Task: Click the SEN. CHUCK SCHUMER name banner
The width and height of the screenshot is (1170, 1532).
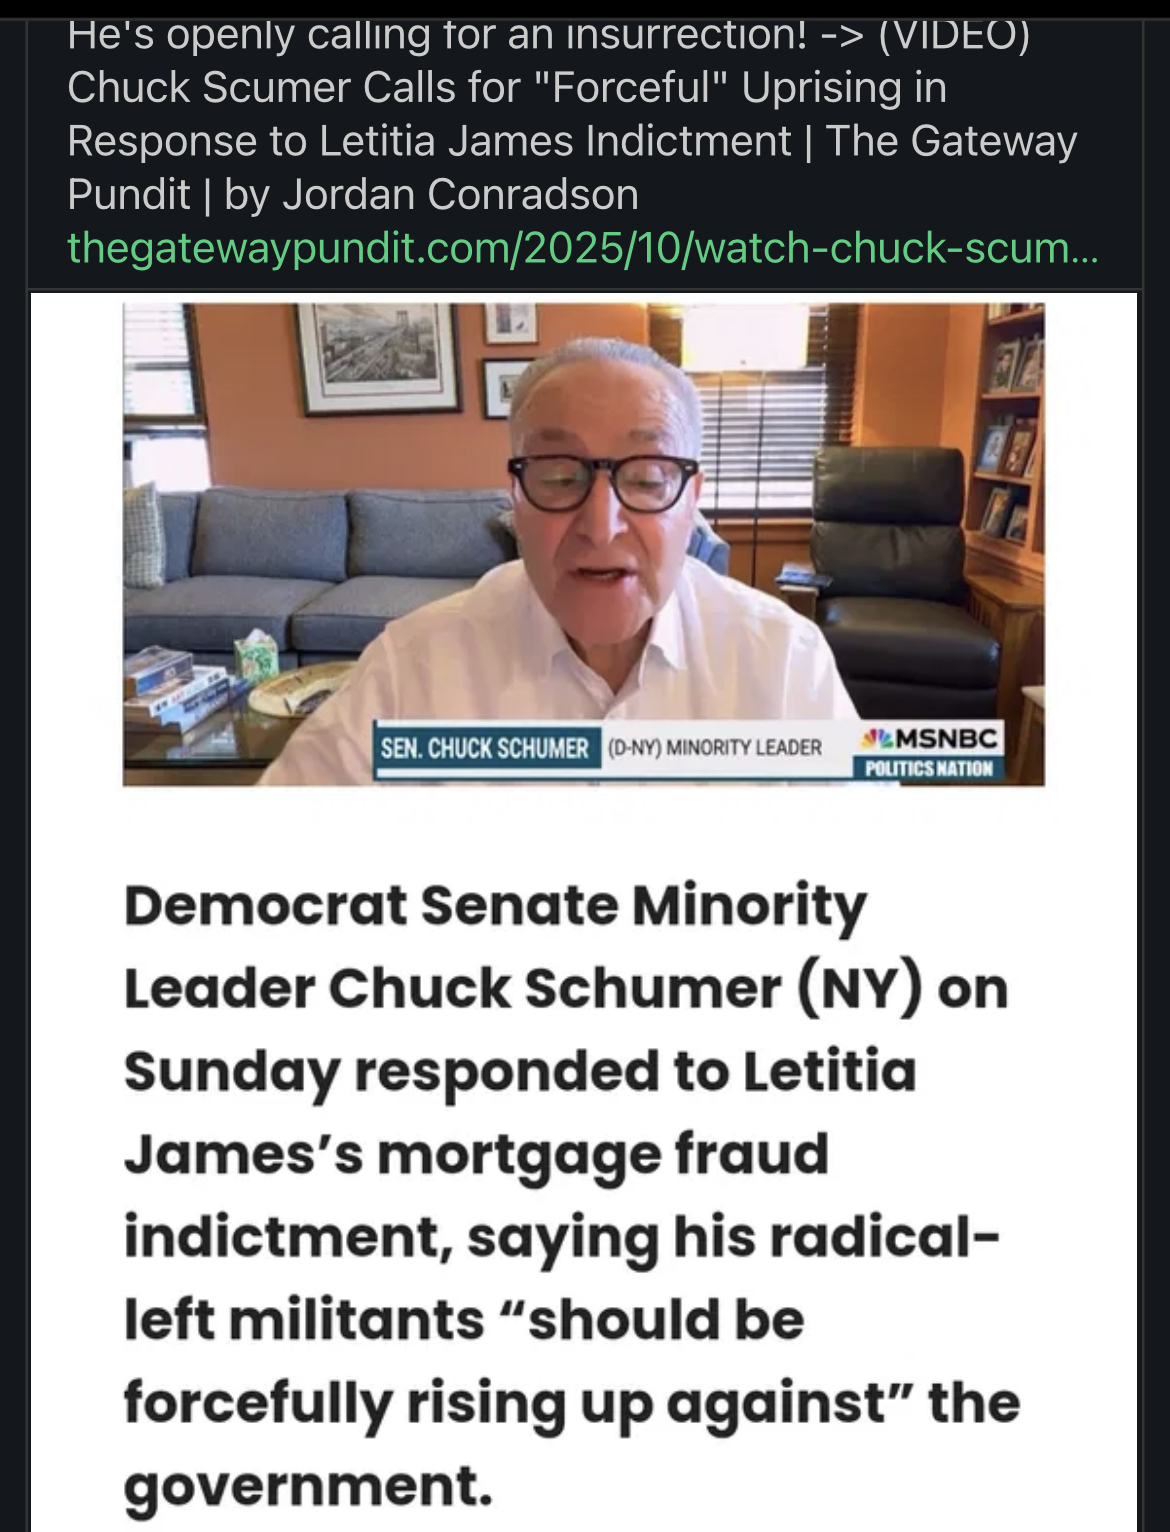Action: [x=484, y=748]
